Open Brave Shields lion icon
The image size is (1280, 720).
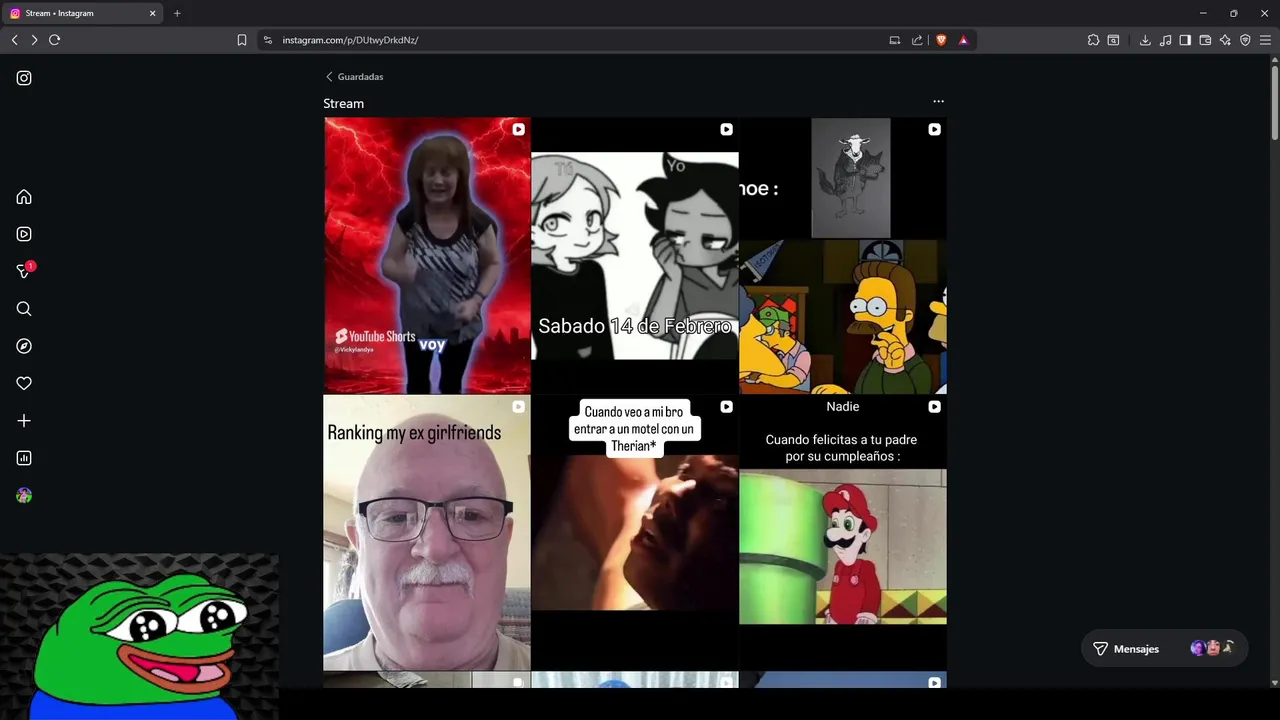pos(941,40)
